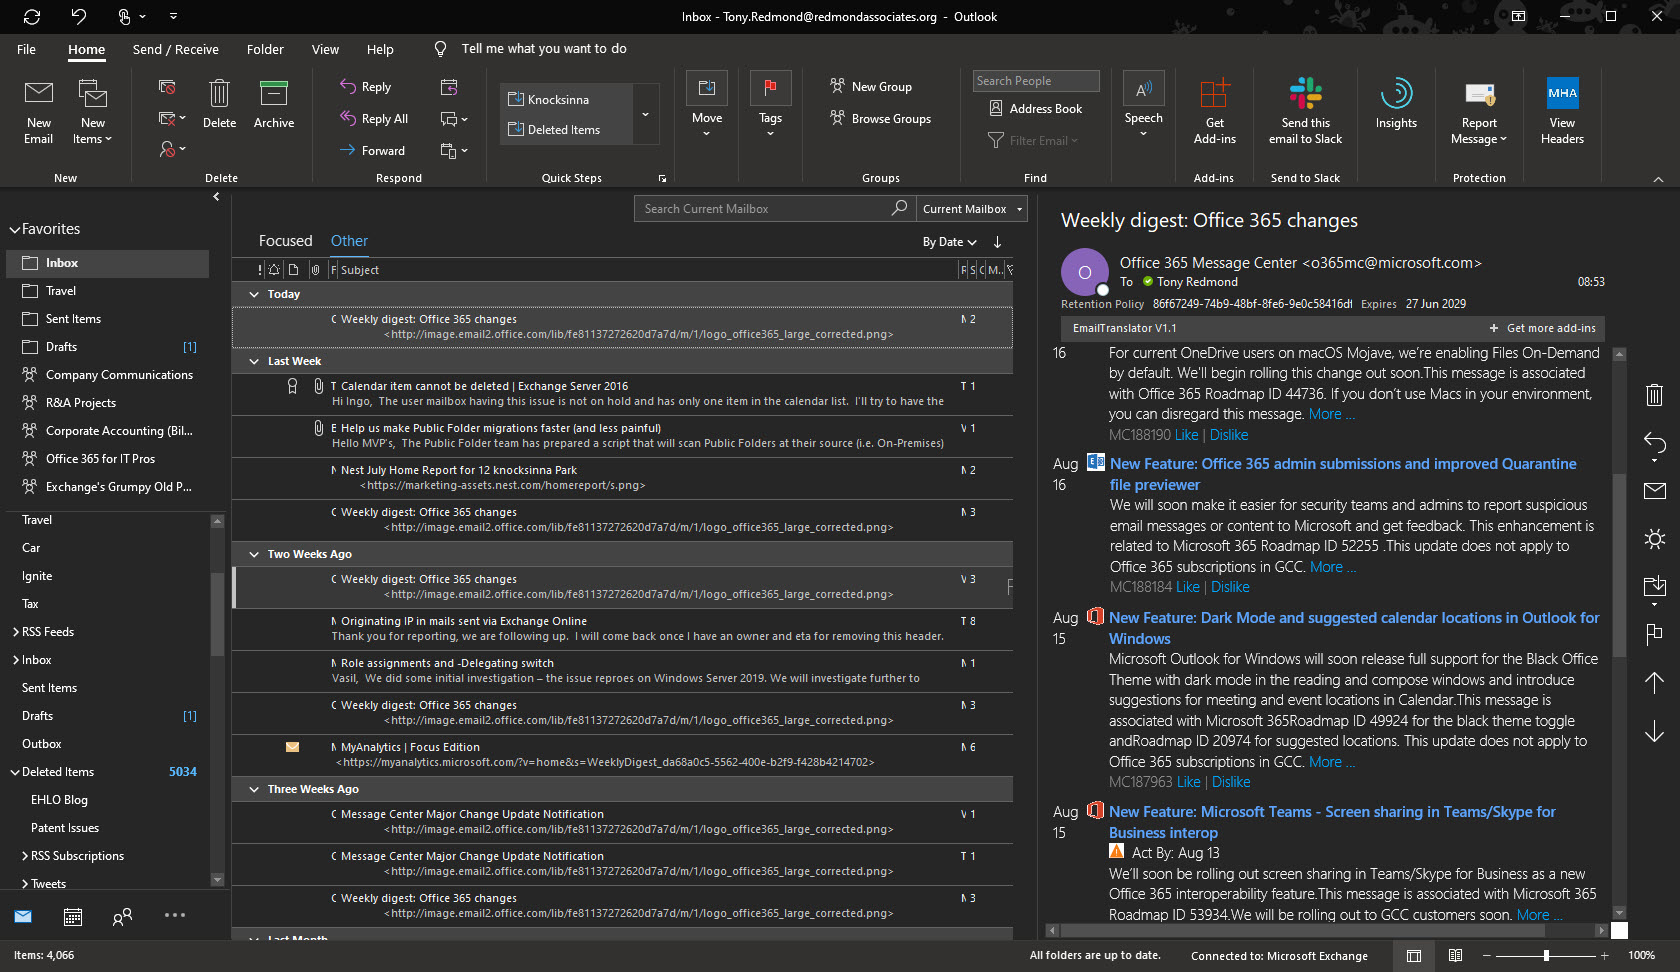Toggle sort order arrow beside By Date
This screenshot has height=972, width=1680.
pos(997,242)
